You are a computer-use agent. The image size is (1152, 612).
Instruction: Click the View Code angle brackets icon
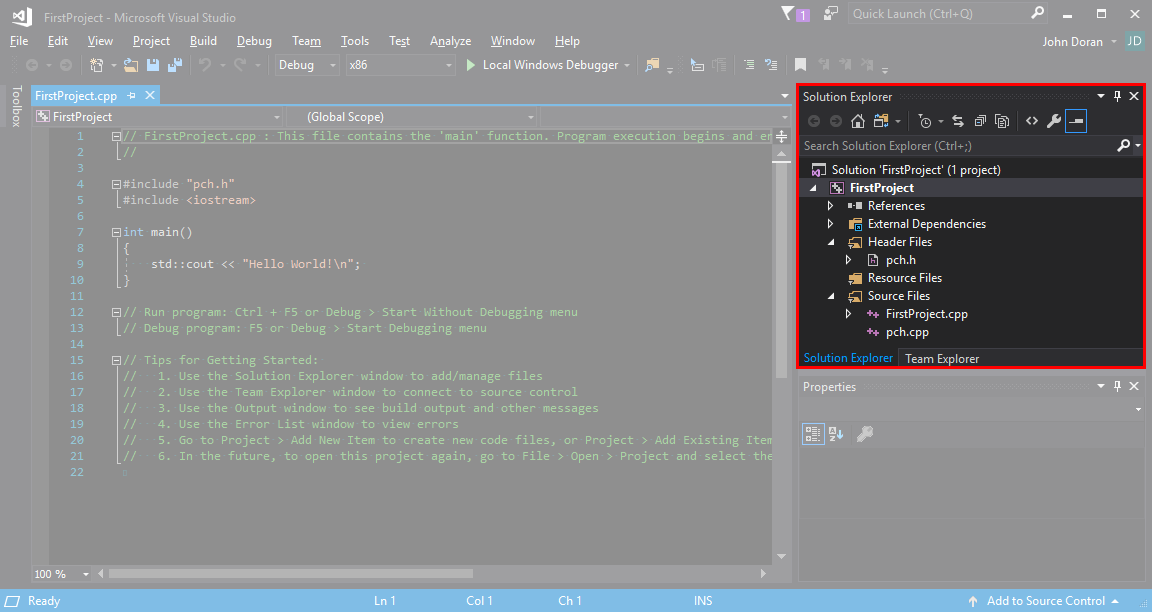[1032, 121]
